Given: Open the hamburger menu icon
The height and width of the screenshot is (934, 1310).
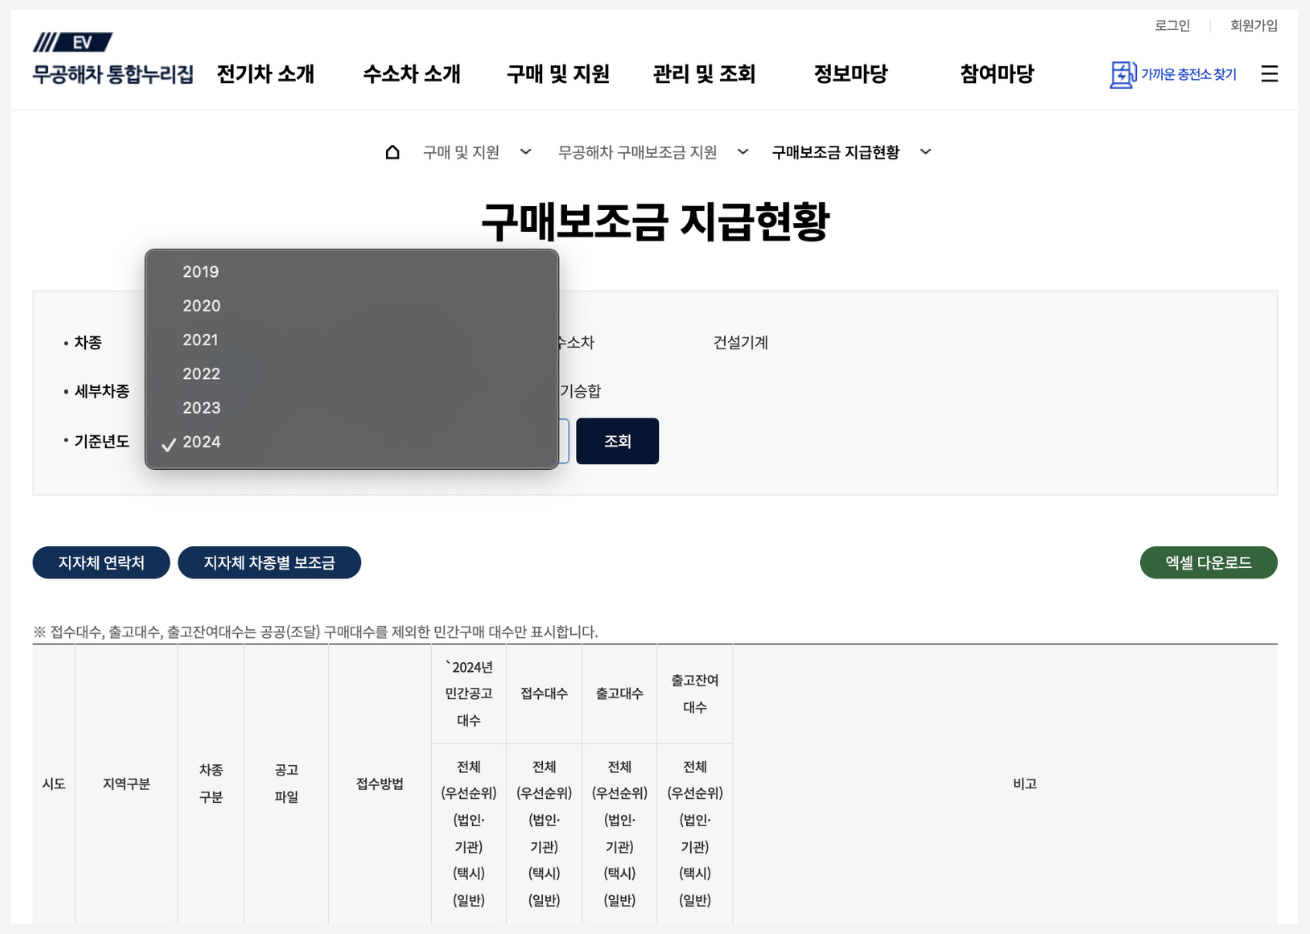Looking at the screenshot, I should [x=1268, y=74].
